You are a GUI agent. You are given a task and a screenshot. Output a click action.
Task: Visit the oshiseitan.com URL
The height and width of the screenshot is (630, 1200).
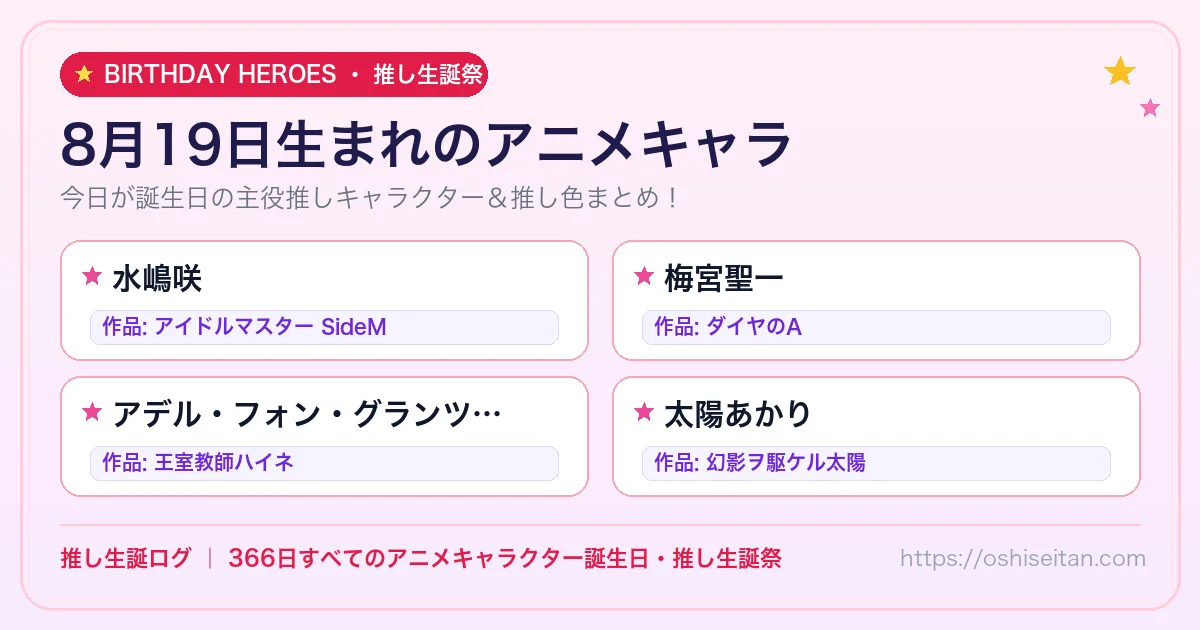1023,558
